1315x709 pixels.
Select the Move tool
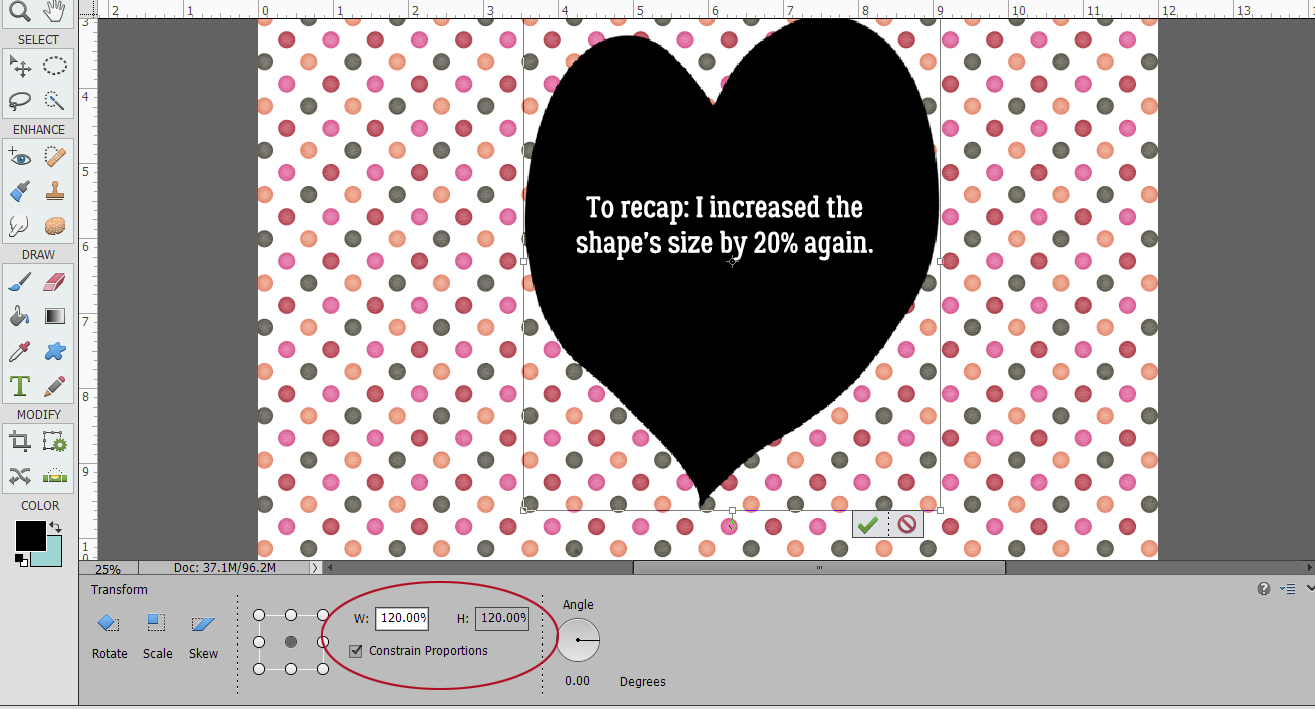[x=19, y=67]
